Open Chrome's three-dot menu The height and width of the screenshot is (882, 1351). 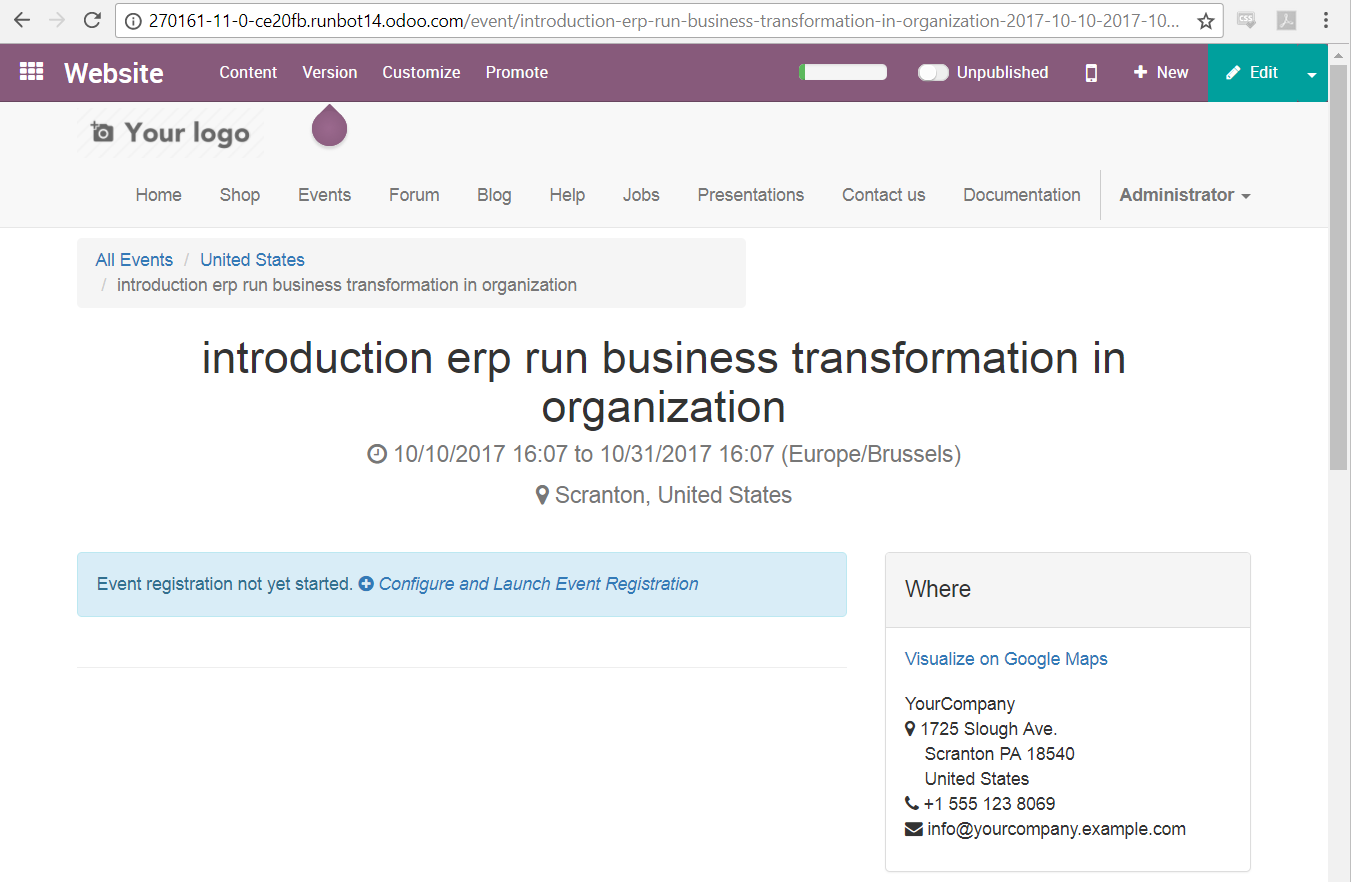[1326, 20]
